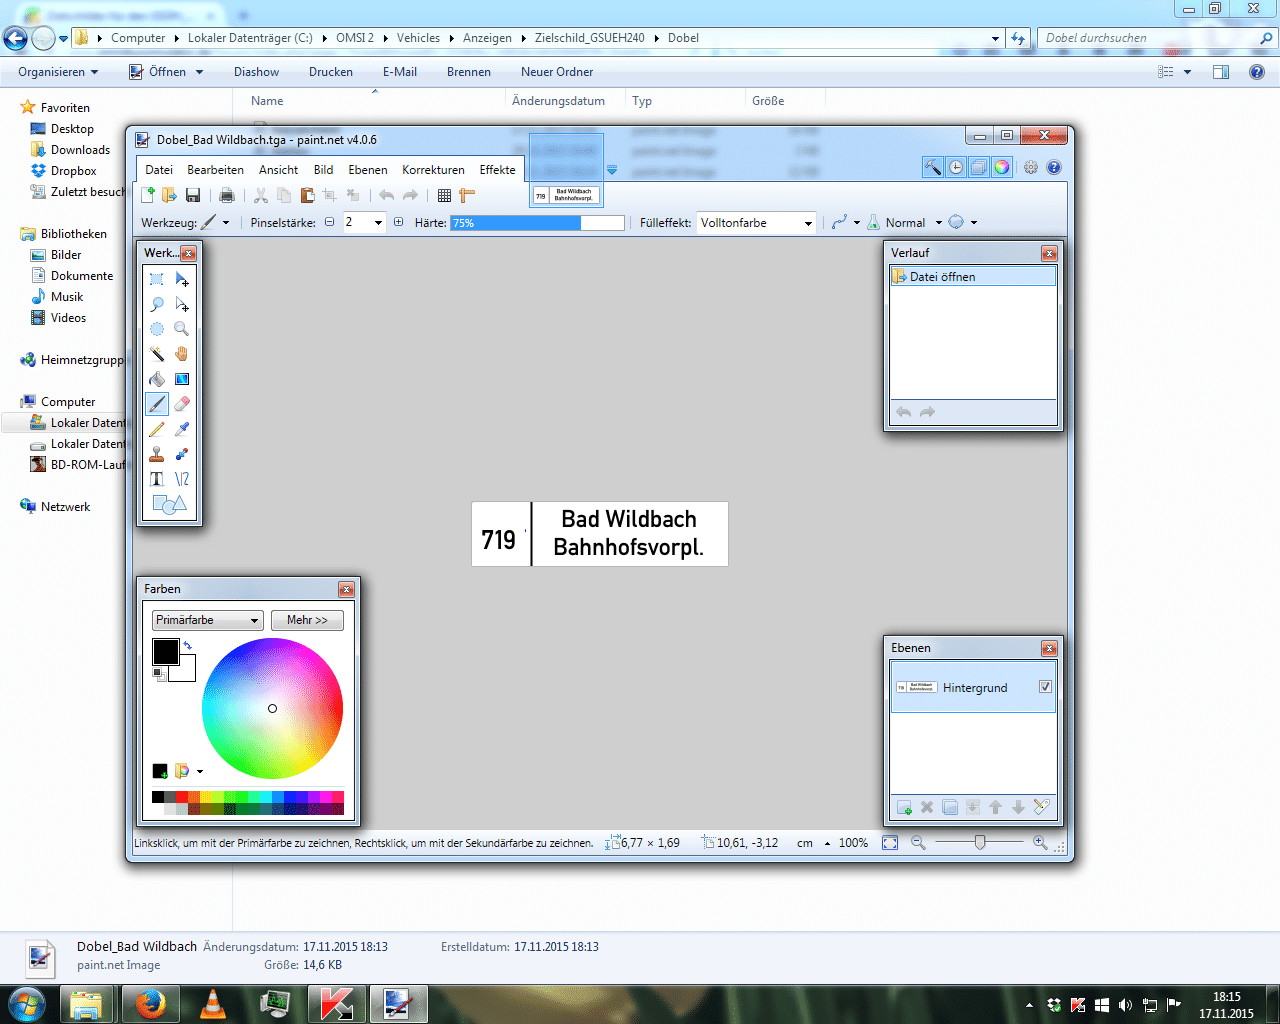The image size is (1280, 1024).
Task: Choose the Eraser tool
Action: click(x=181, y=404)
